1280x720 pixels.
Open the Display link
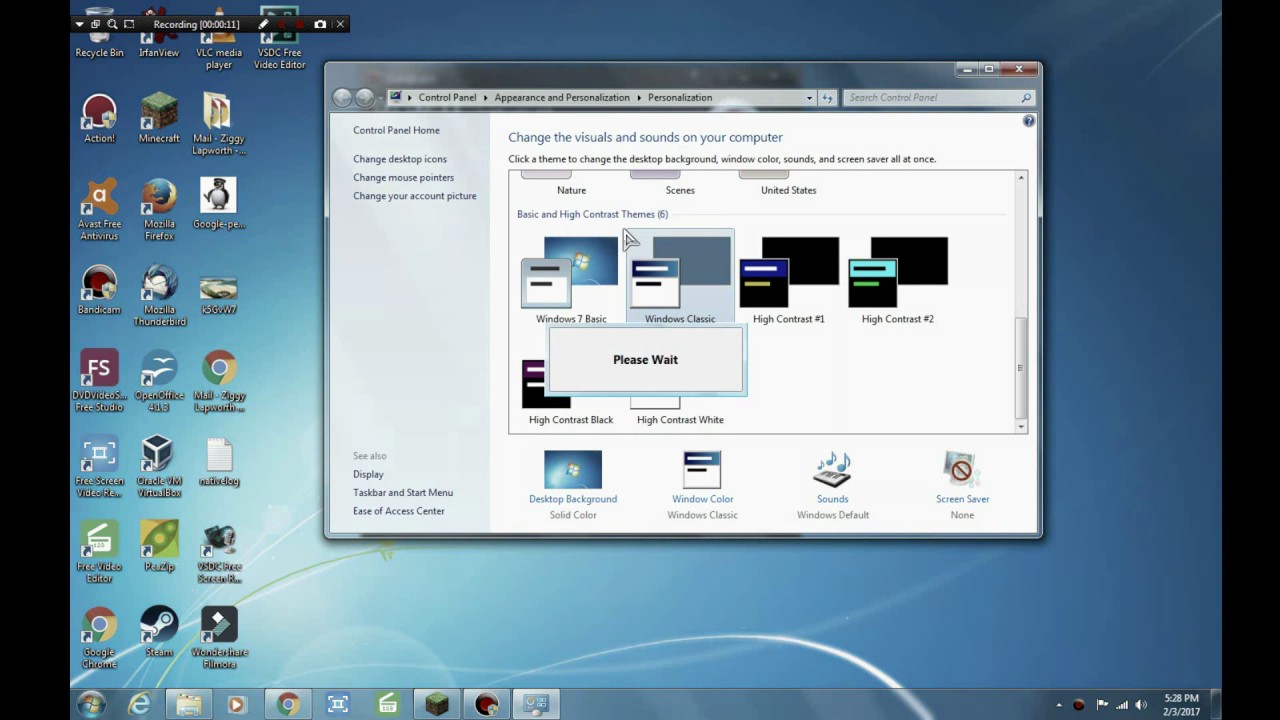(x=368, y=474)
